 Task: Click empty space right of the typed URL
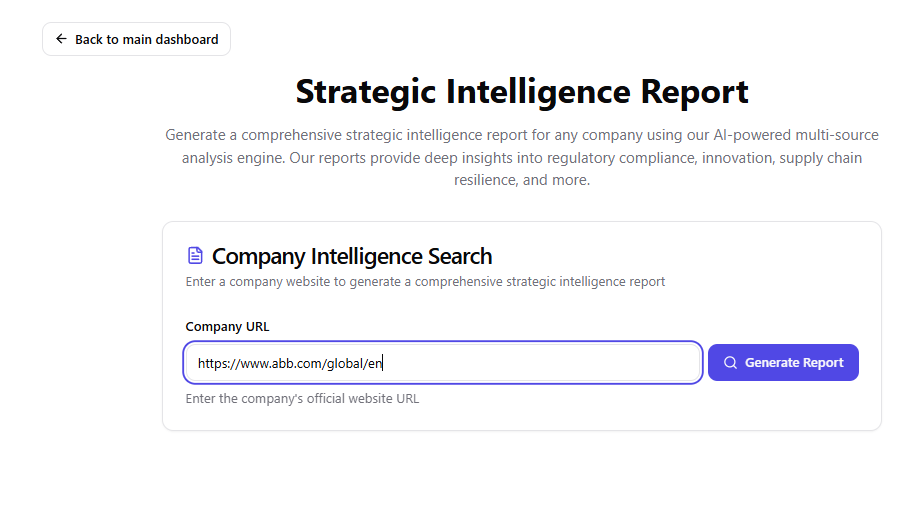(x=540, y=363)
